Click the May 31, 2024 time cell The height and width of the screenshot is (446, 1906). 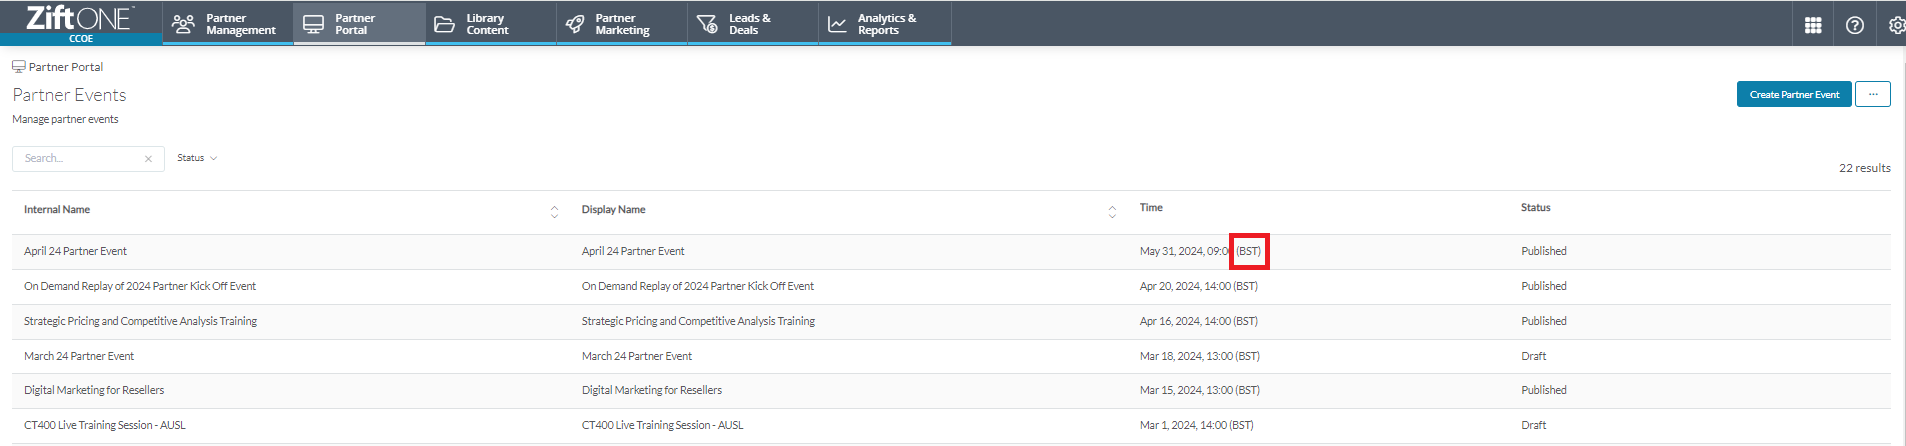pos(1200,251)
